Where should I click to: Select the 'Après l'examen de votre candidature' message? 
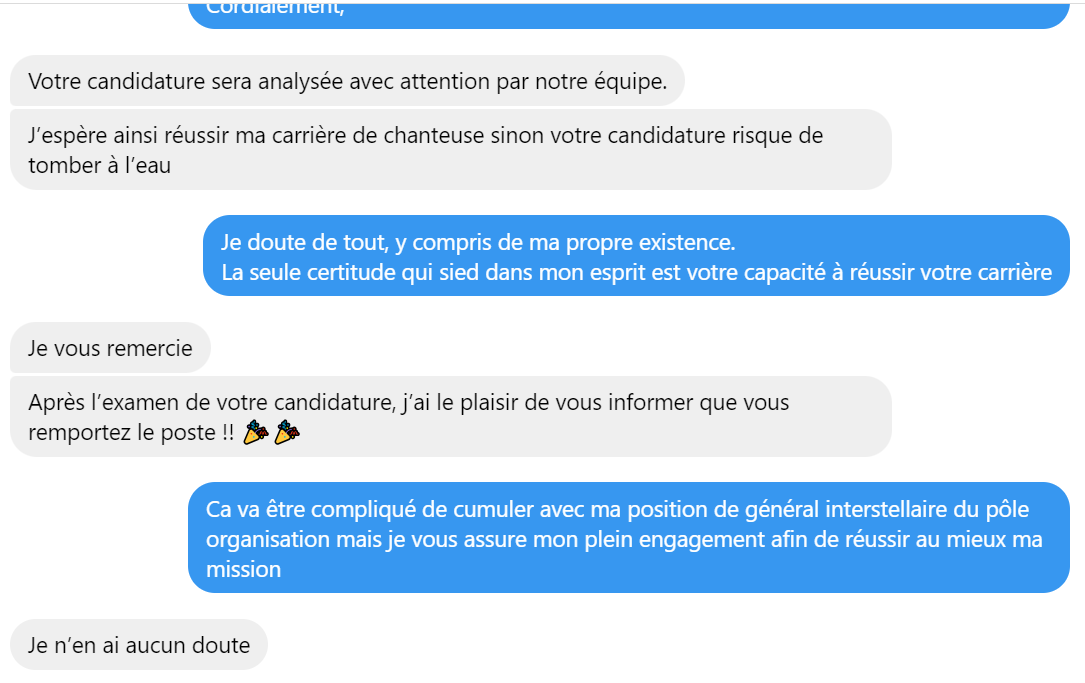tap(408, 403)
